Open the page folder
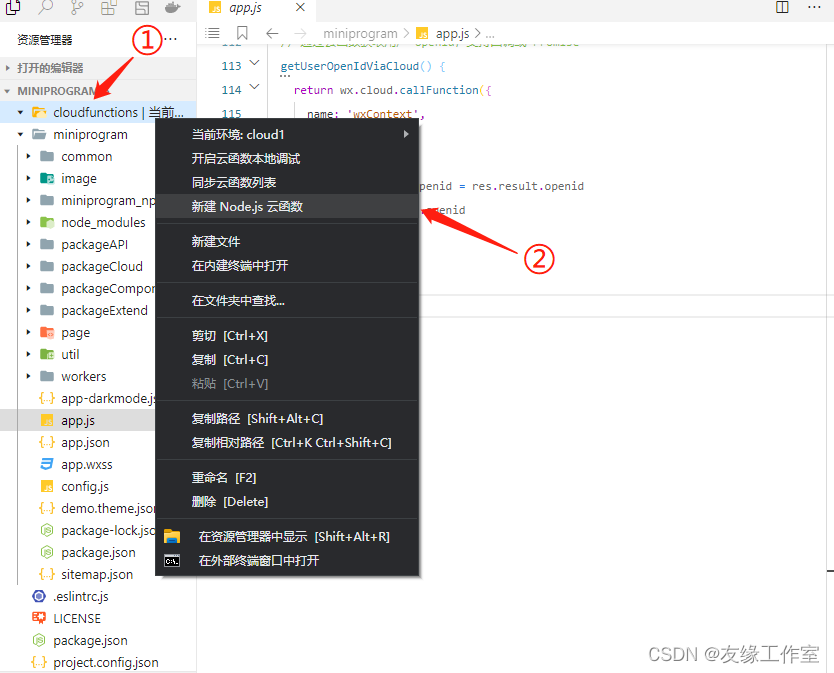 point(76,333)
